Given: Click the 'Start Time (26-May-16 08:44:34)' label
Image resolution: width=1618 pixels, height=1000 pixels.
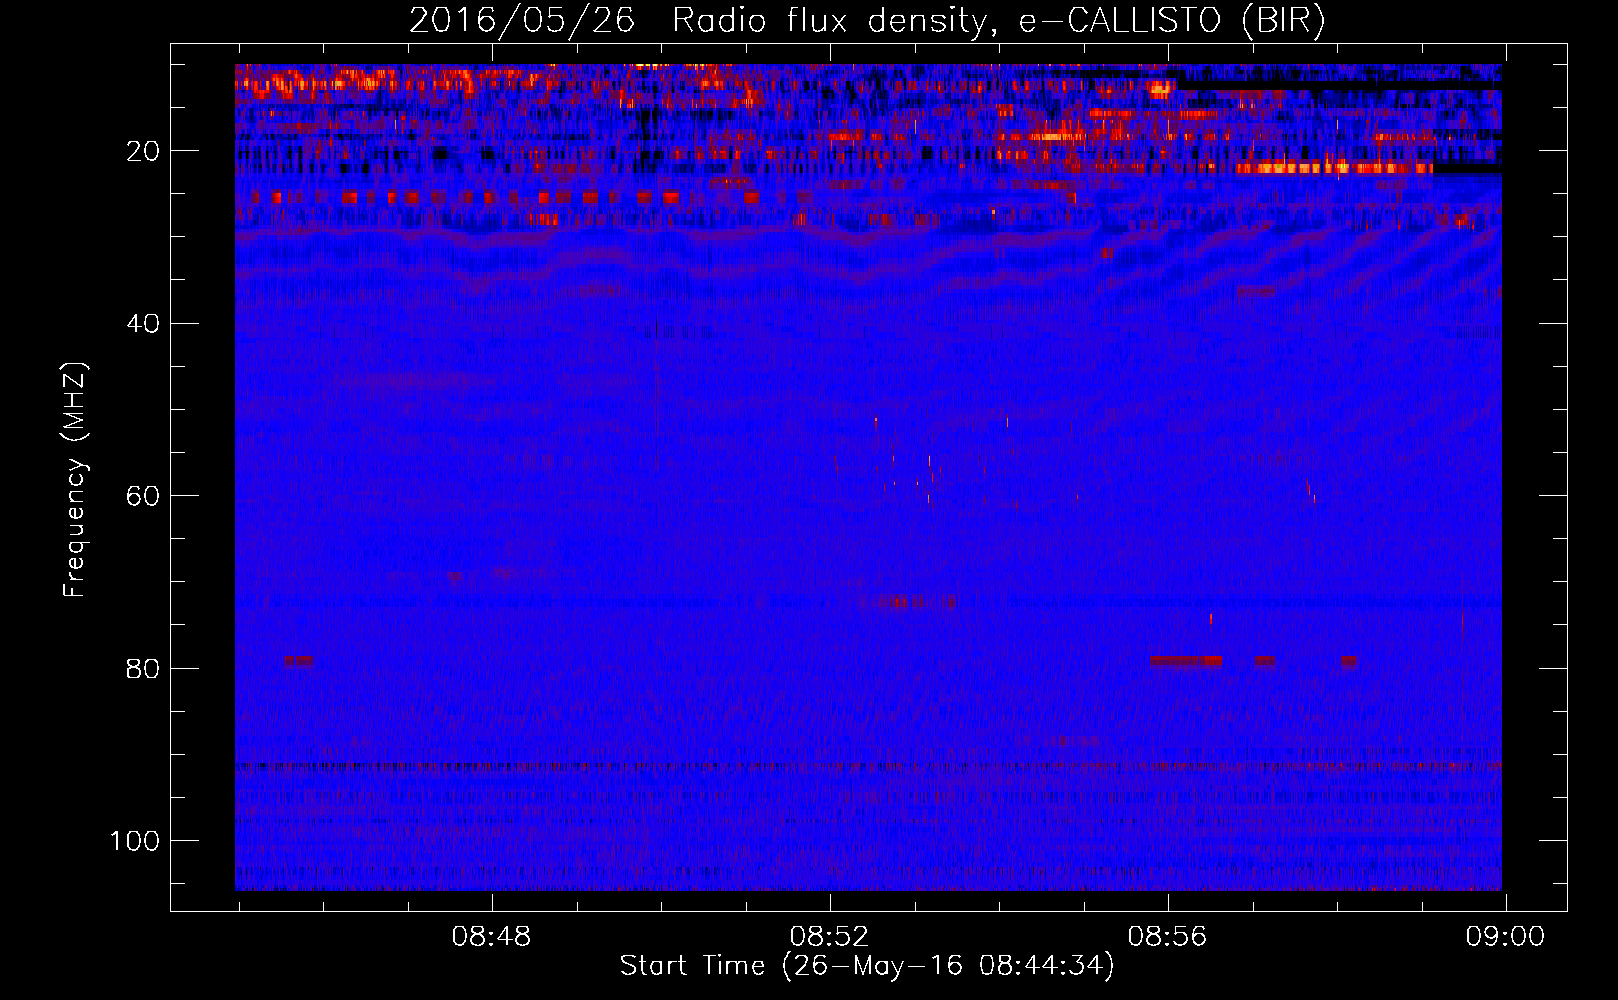Looking at the screenshot, I should click(x=867, y=966).
